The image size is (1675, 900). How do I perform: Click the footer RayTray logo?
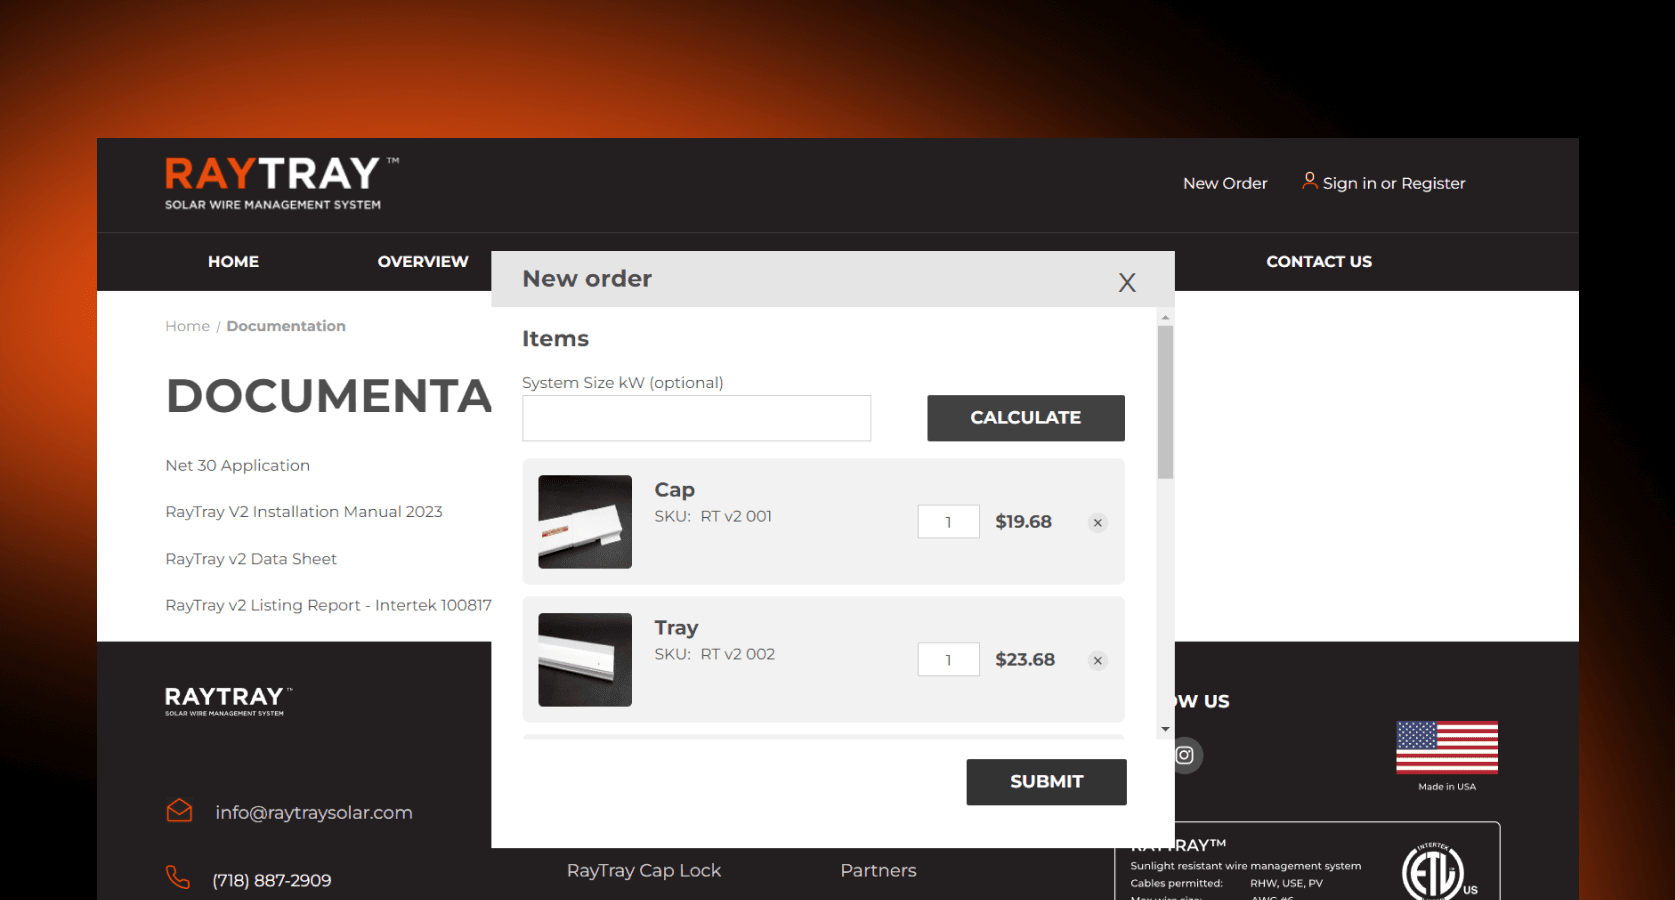coord(228,701)
